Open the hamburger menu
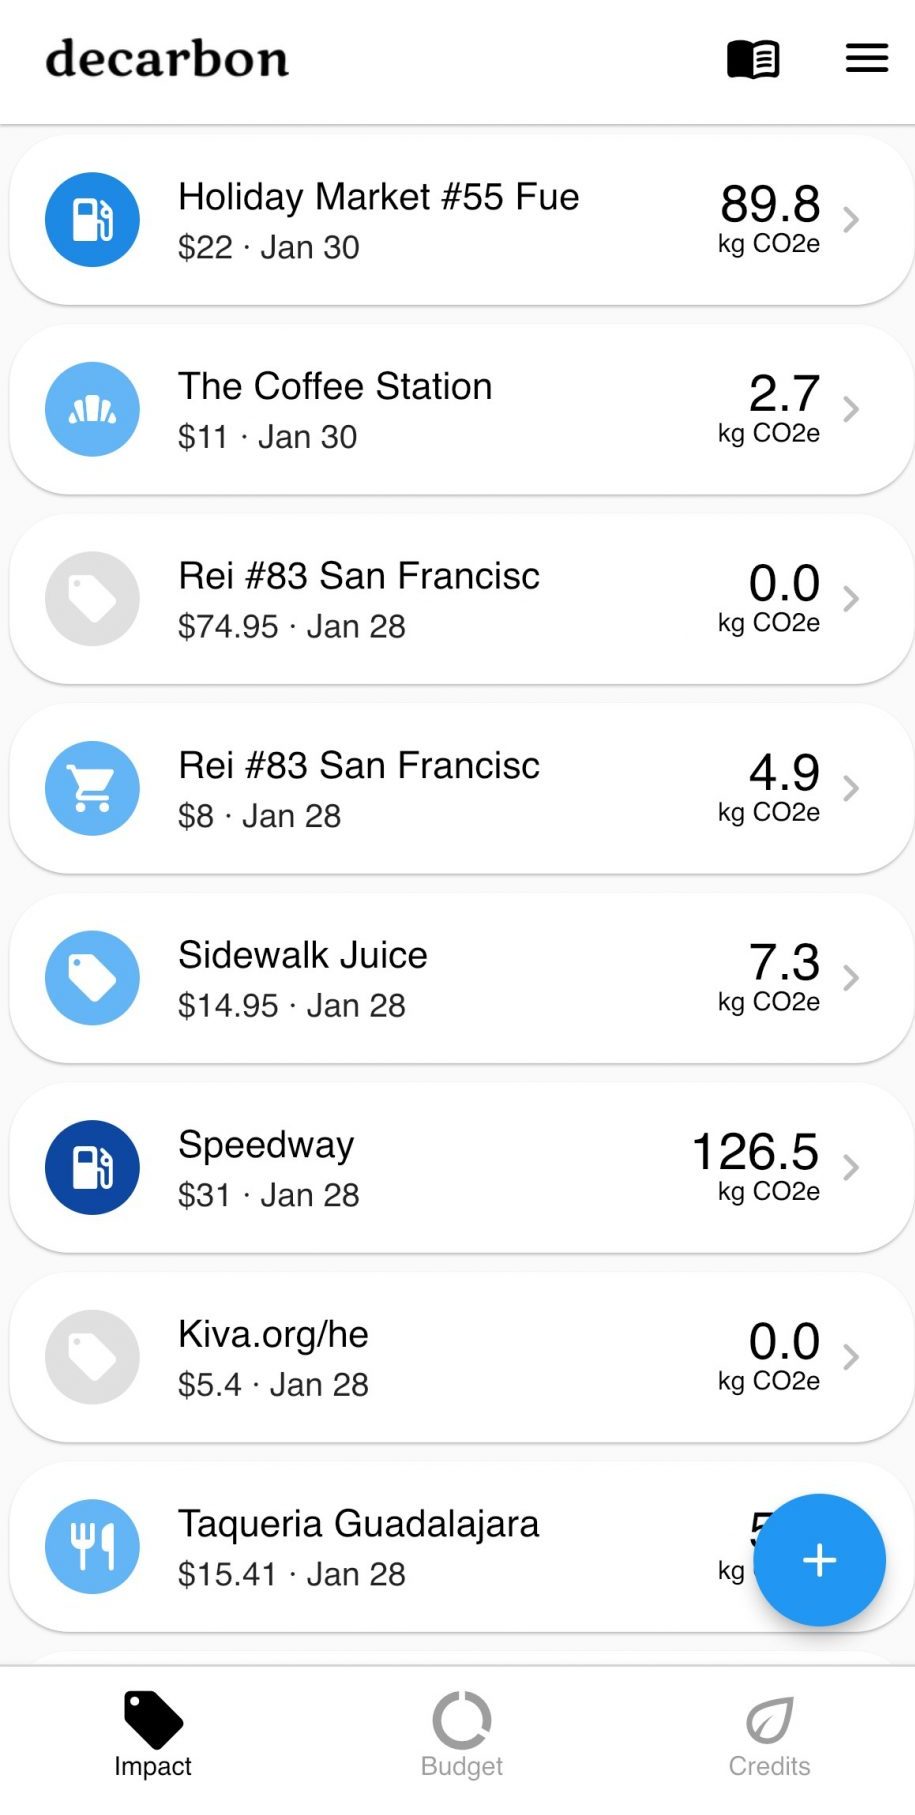 click(866, 58)
